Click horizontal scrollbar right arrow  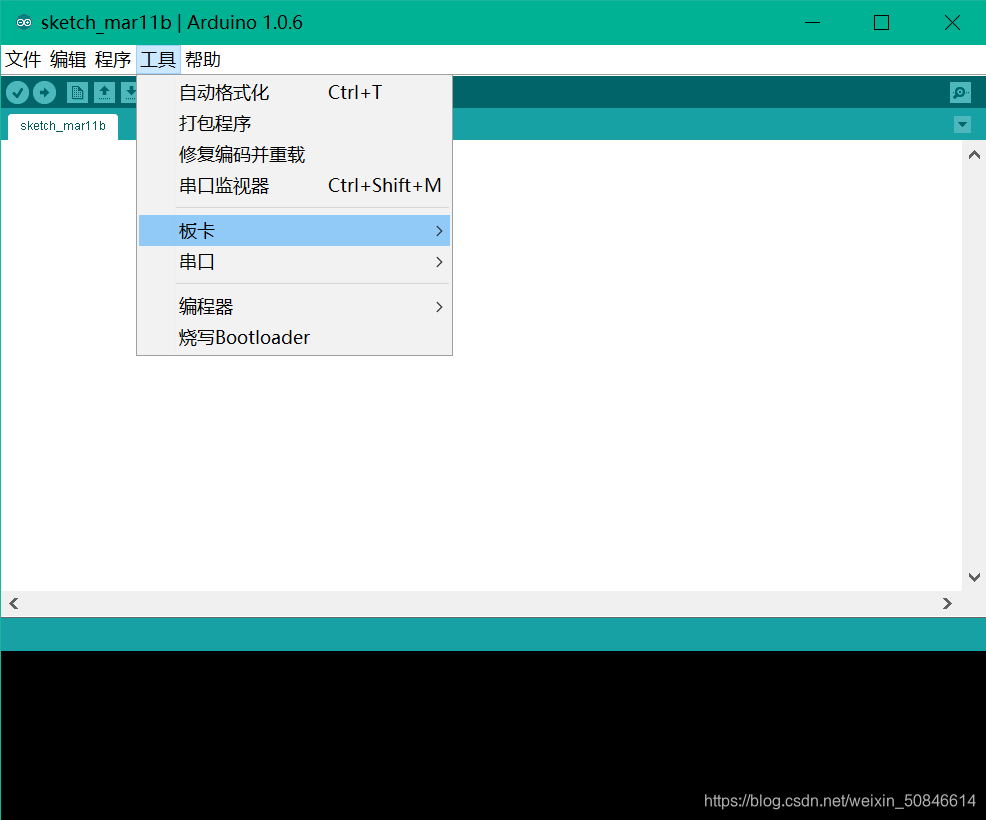tap(947, 604)
